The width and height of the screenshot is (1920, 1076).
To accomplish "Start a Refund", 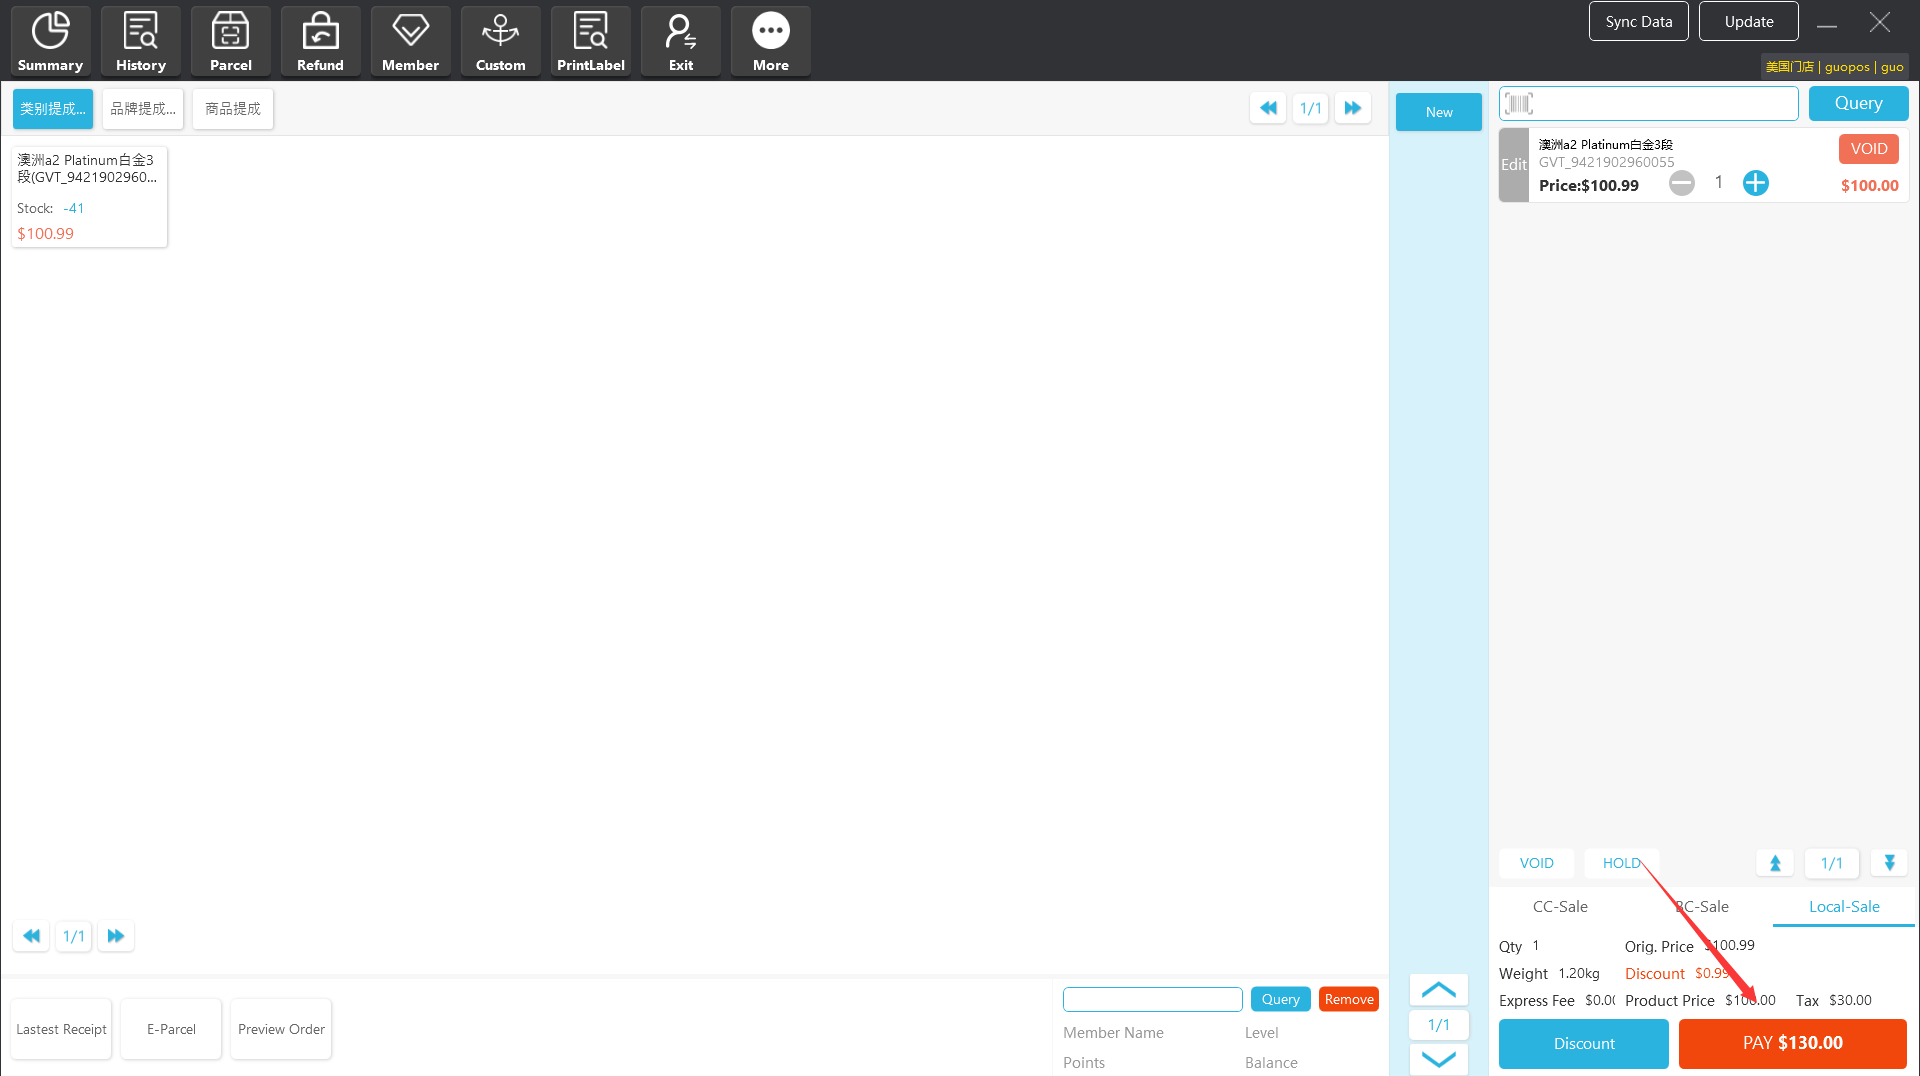I will (320, 41).
